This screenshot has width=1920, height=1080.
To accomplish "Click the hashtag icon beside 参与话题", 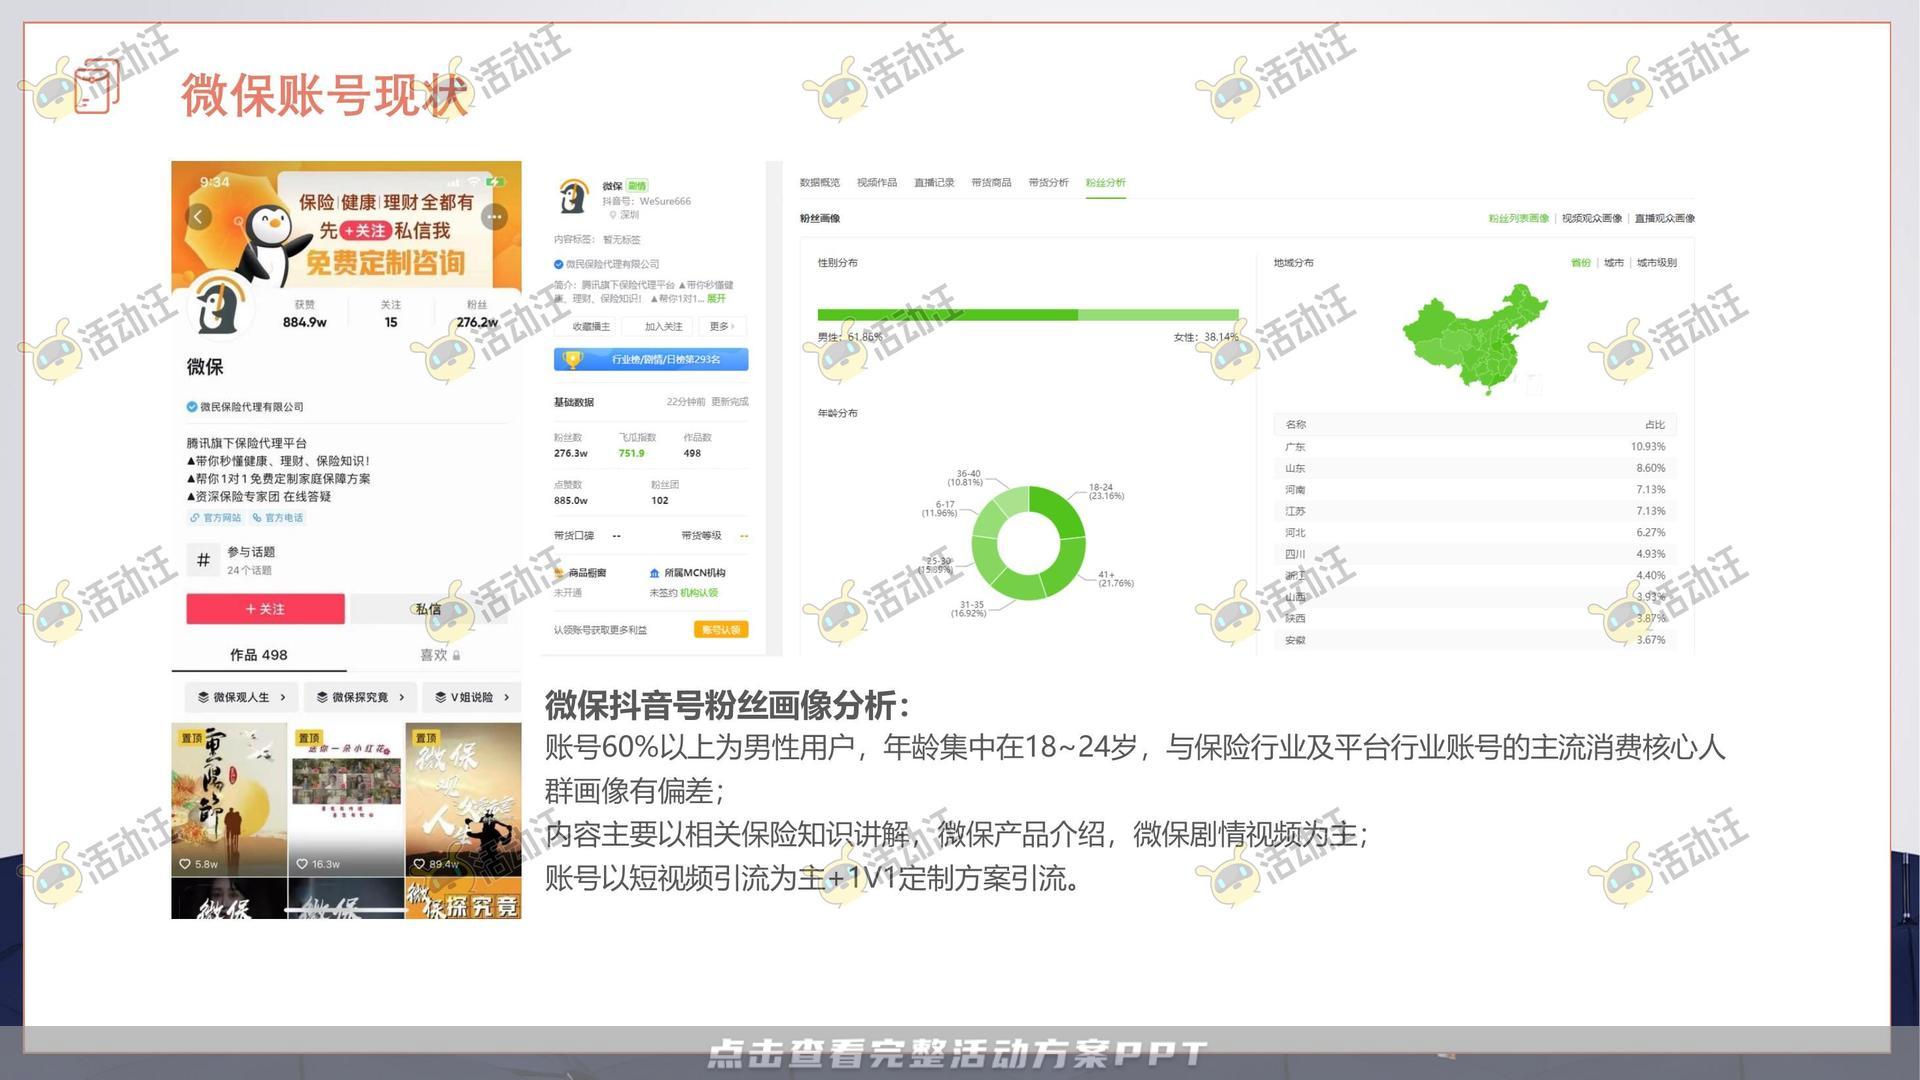I will click(203, 557).
